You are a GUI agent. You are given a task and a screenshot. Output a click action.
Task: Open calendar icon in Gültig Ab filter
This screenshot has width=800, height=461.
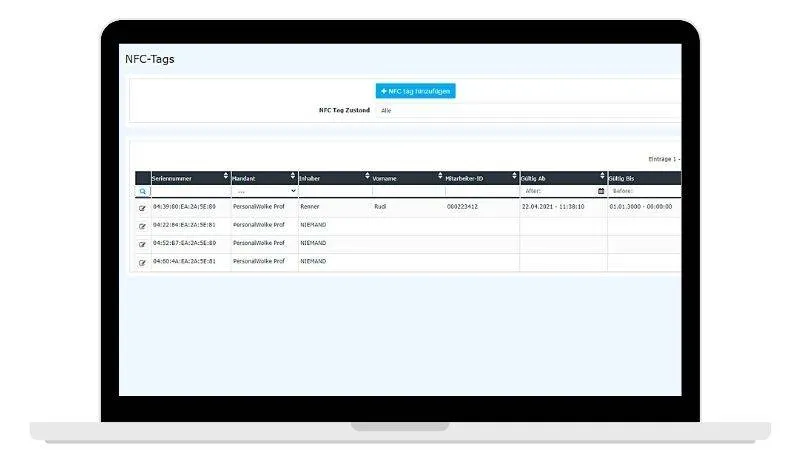pyautogui.click(x=601, y=190)
